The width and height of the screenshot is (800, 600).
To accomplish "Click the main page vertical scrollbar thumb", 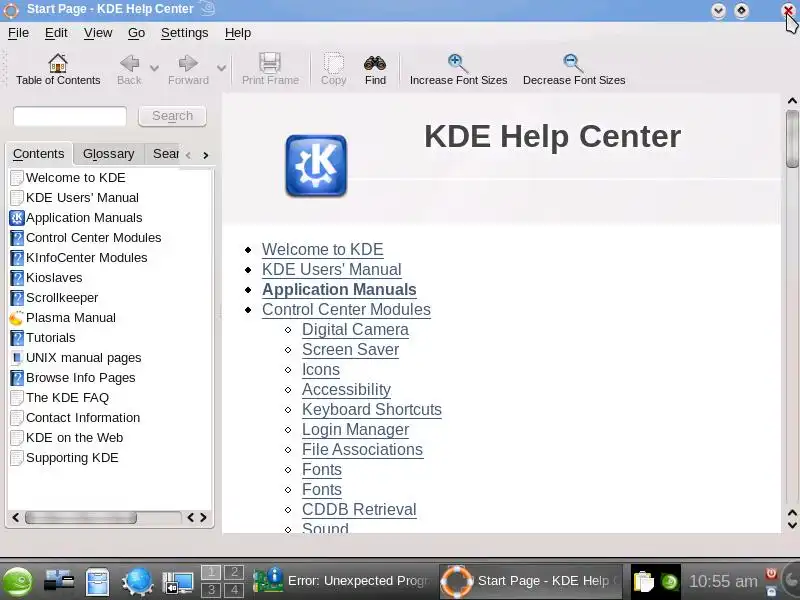I will [x=792, y=139].
